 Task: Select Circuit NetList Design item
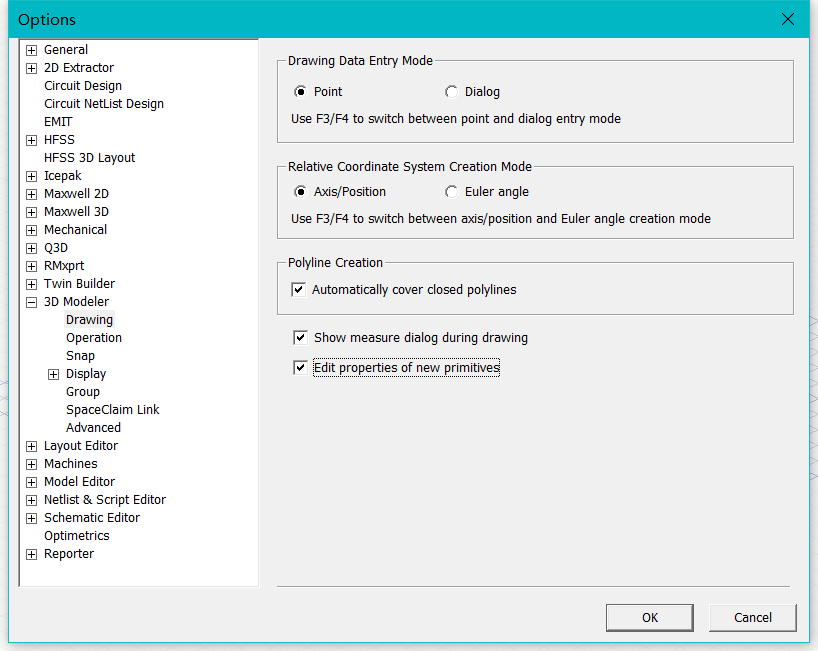104,104
